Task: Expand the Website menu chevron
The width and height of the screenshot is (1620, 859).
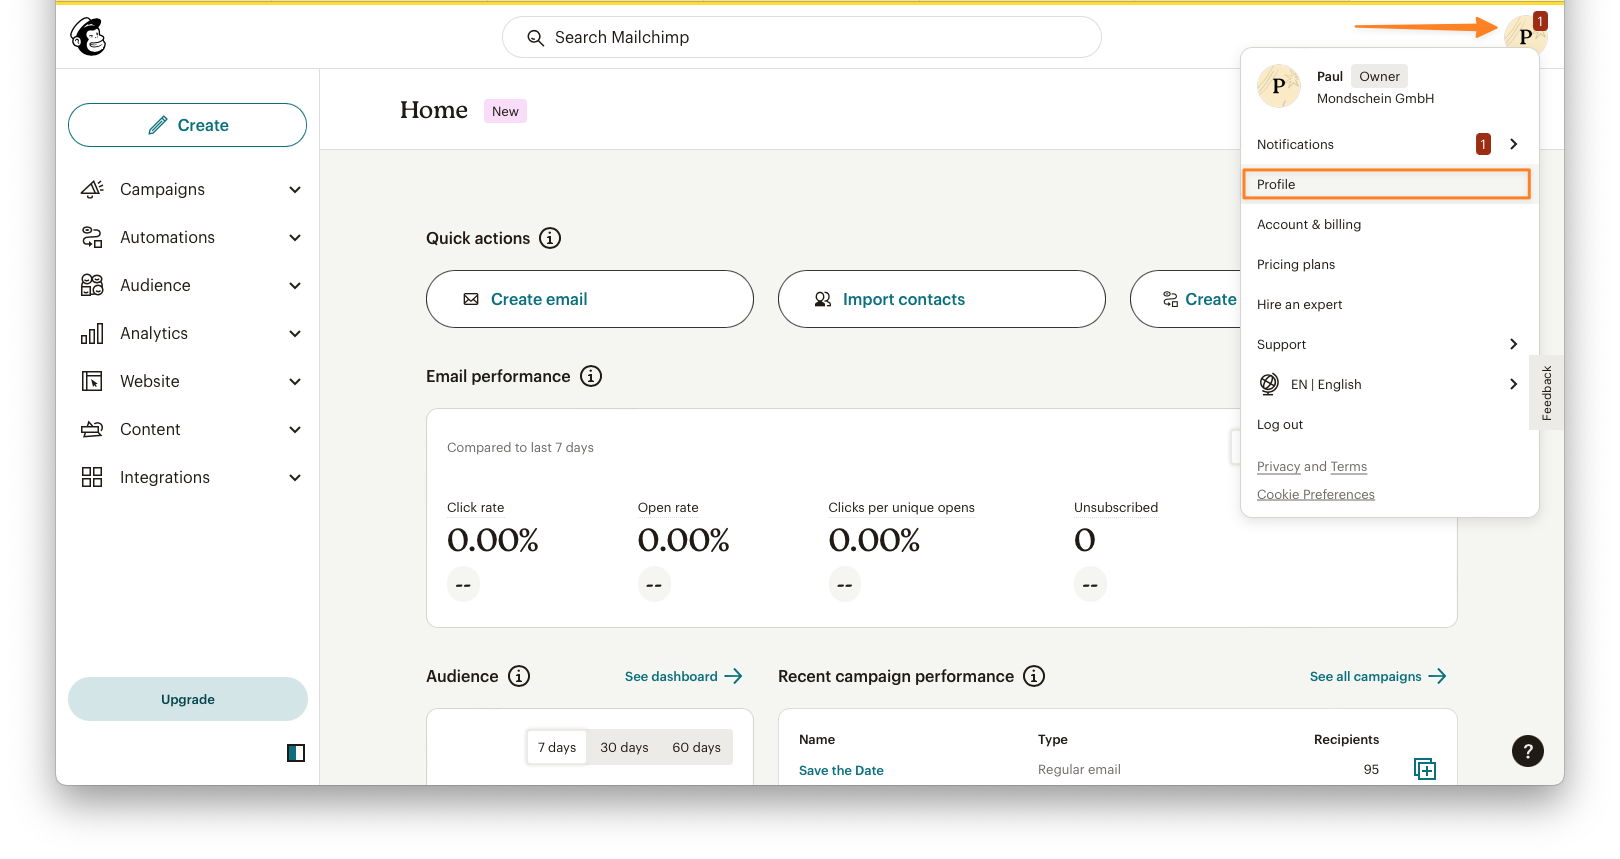Action: (x=295, y=381)
